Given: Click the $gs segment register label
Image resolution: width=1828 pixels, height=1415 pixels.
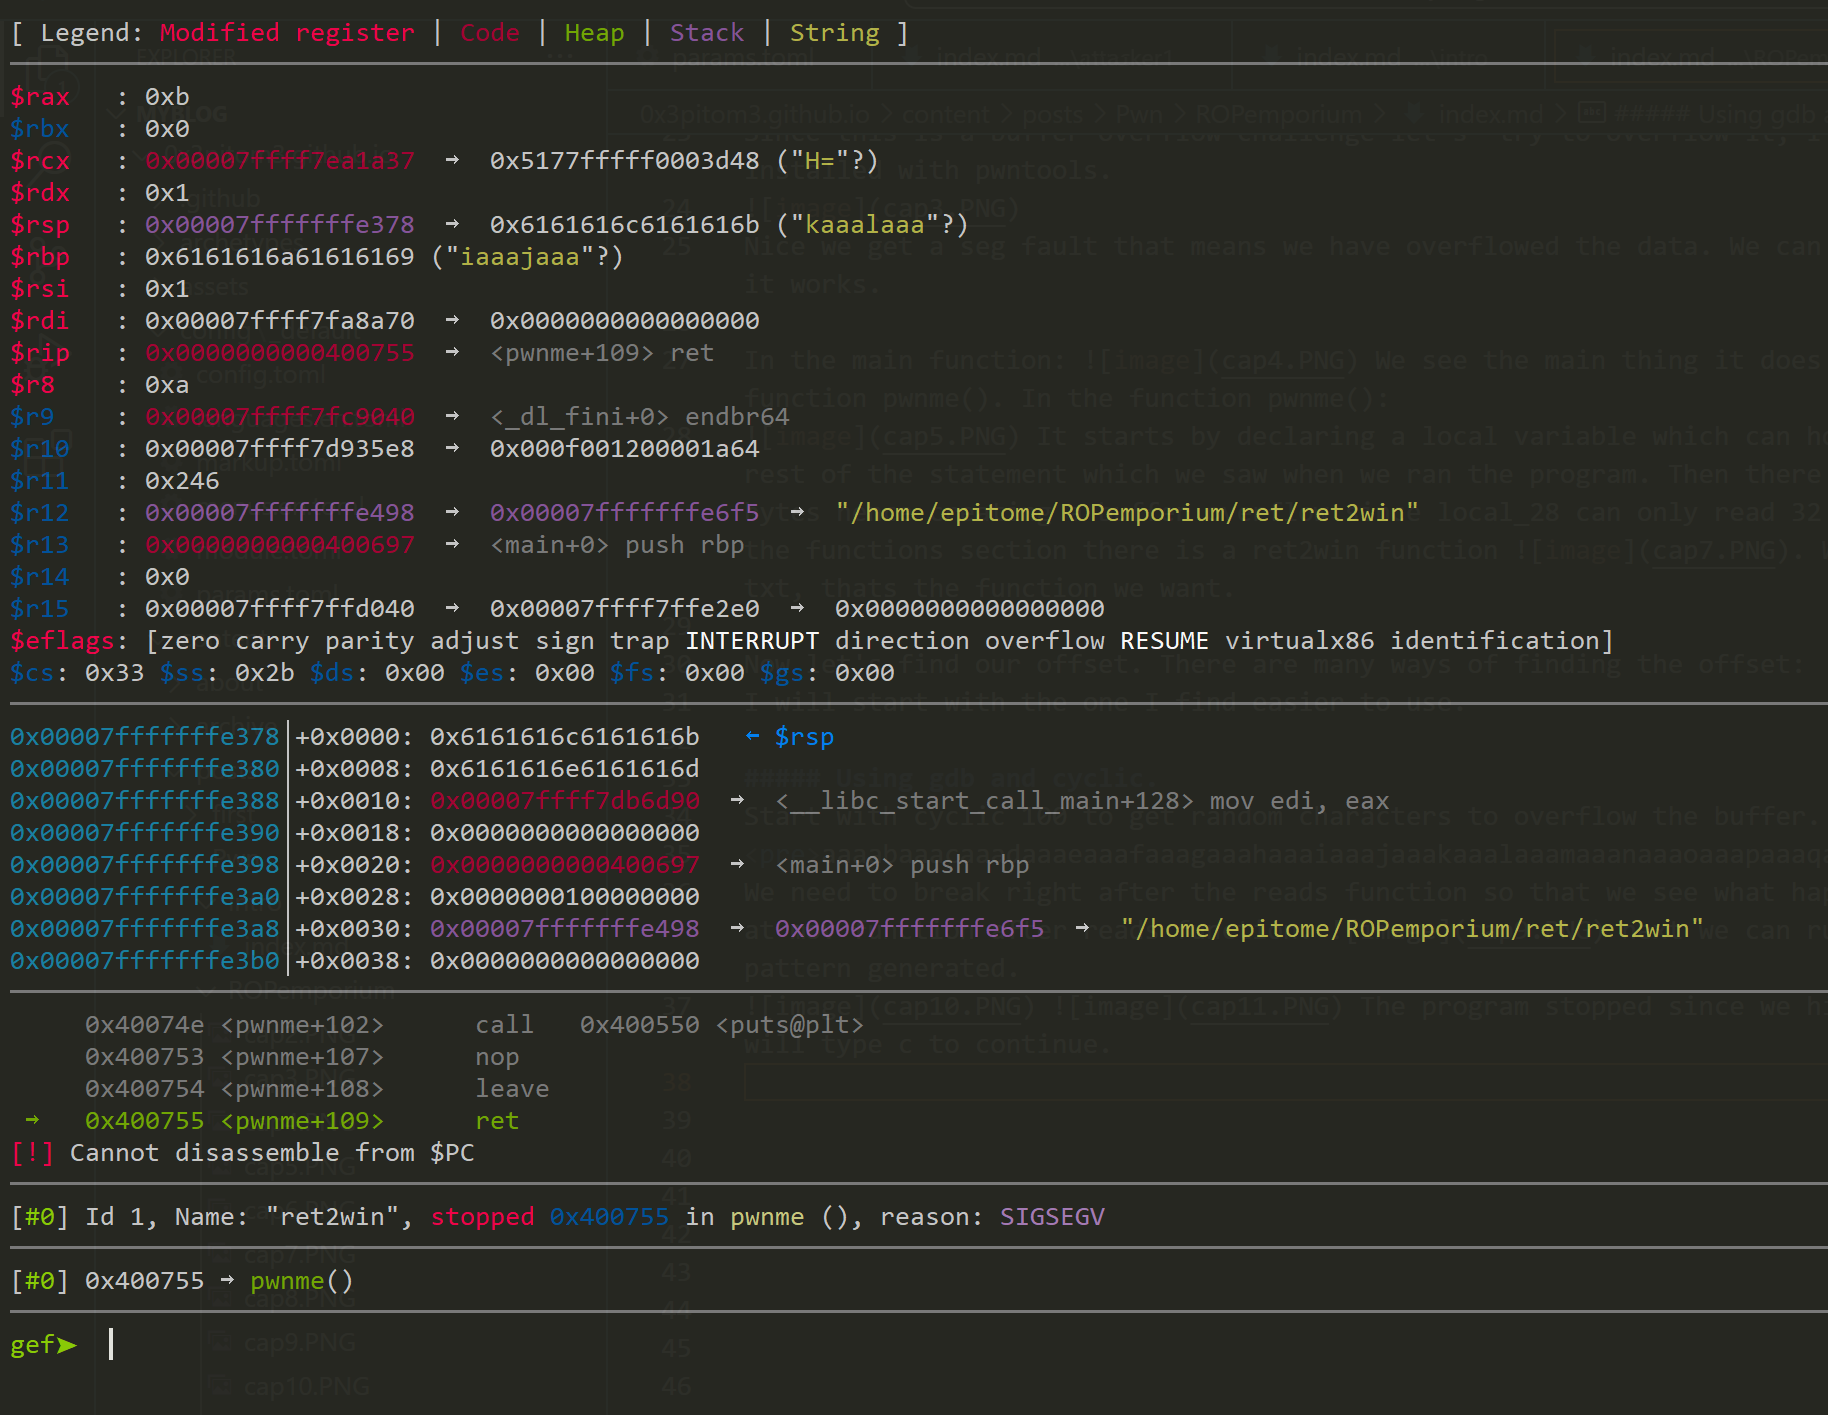Looking at the screenshot, I should pyautogui.click(x=782, y=673).
